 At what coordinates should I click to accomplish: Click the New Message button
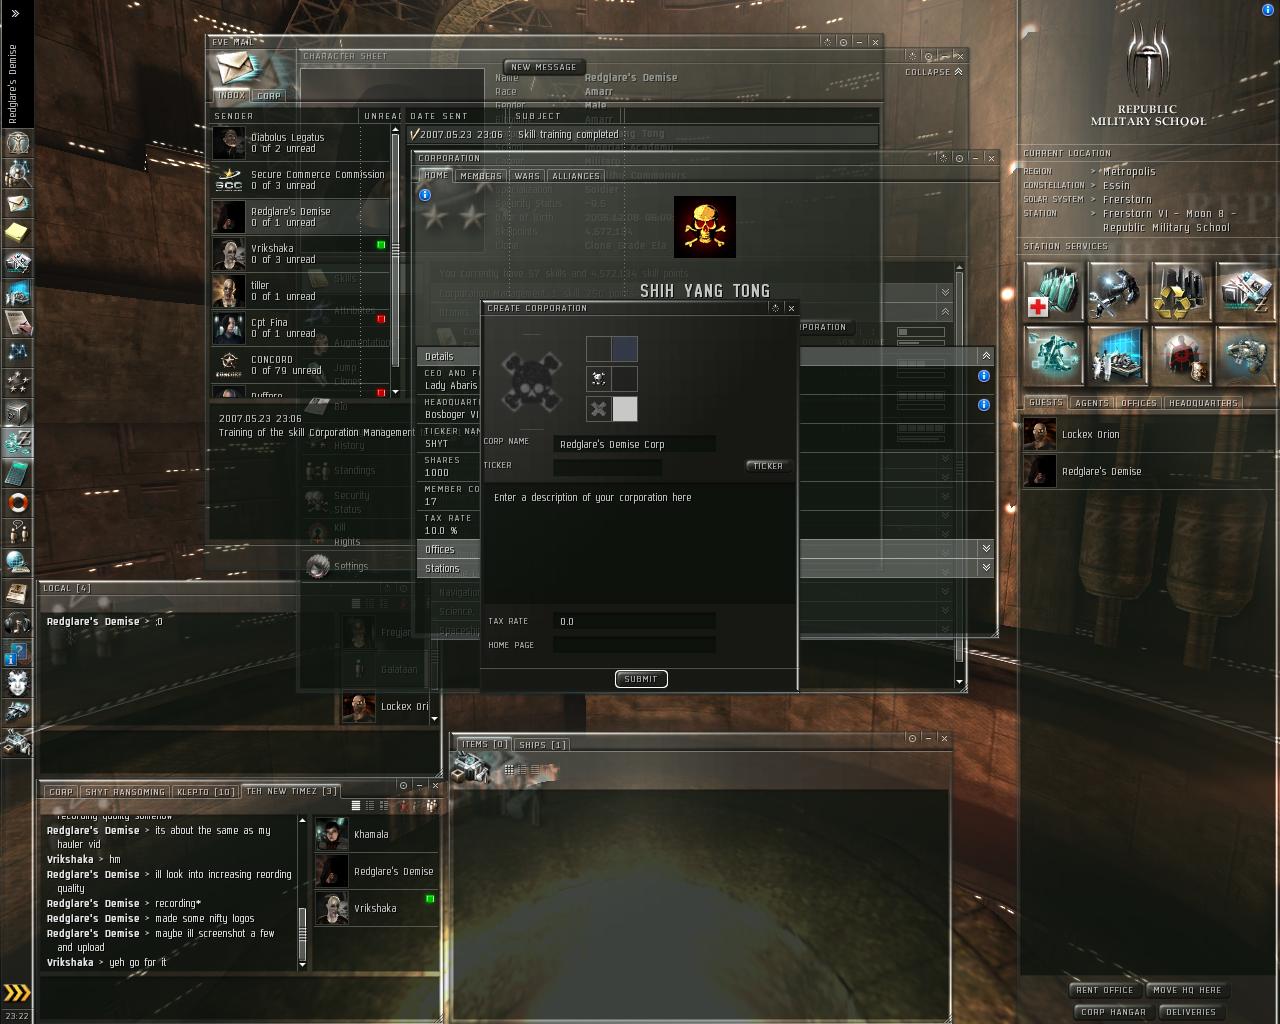[543, 68]
